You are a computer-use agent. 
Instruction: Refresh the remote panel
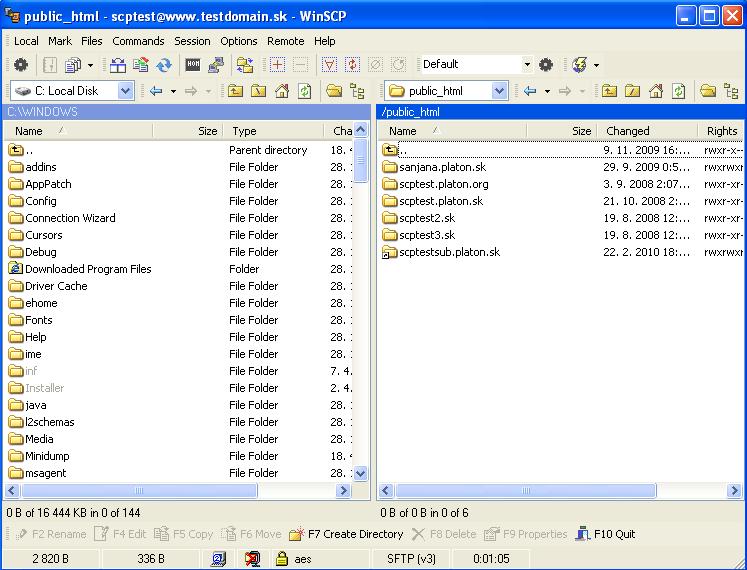[x=679, y=91]
